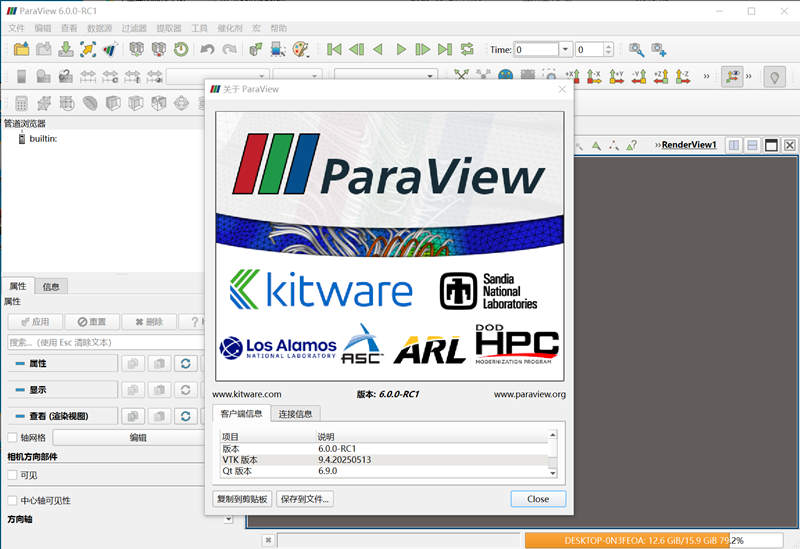Select the 客户端信息 tab
Viewport: 800px width, 549px height.
click(x=241, y=413)
